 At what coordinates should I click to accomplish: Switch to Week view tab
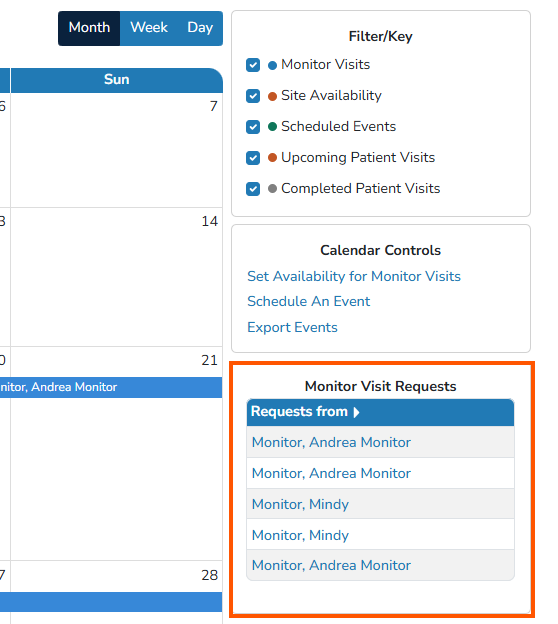click(149, 28)
